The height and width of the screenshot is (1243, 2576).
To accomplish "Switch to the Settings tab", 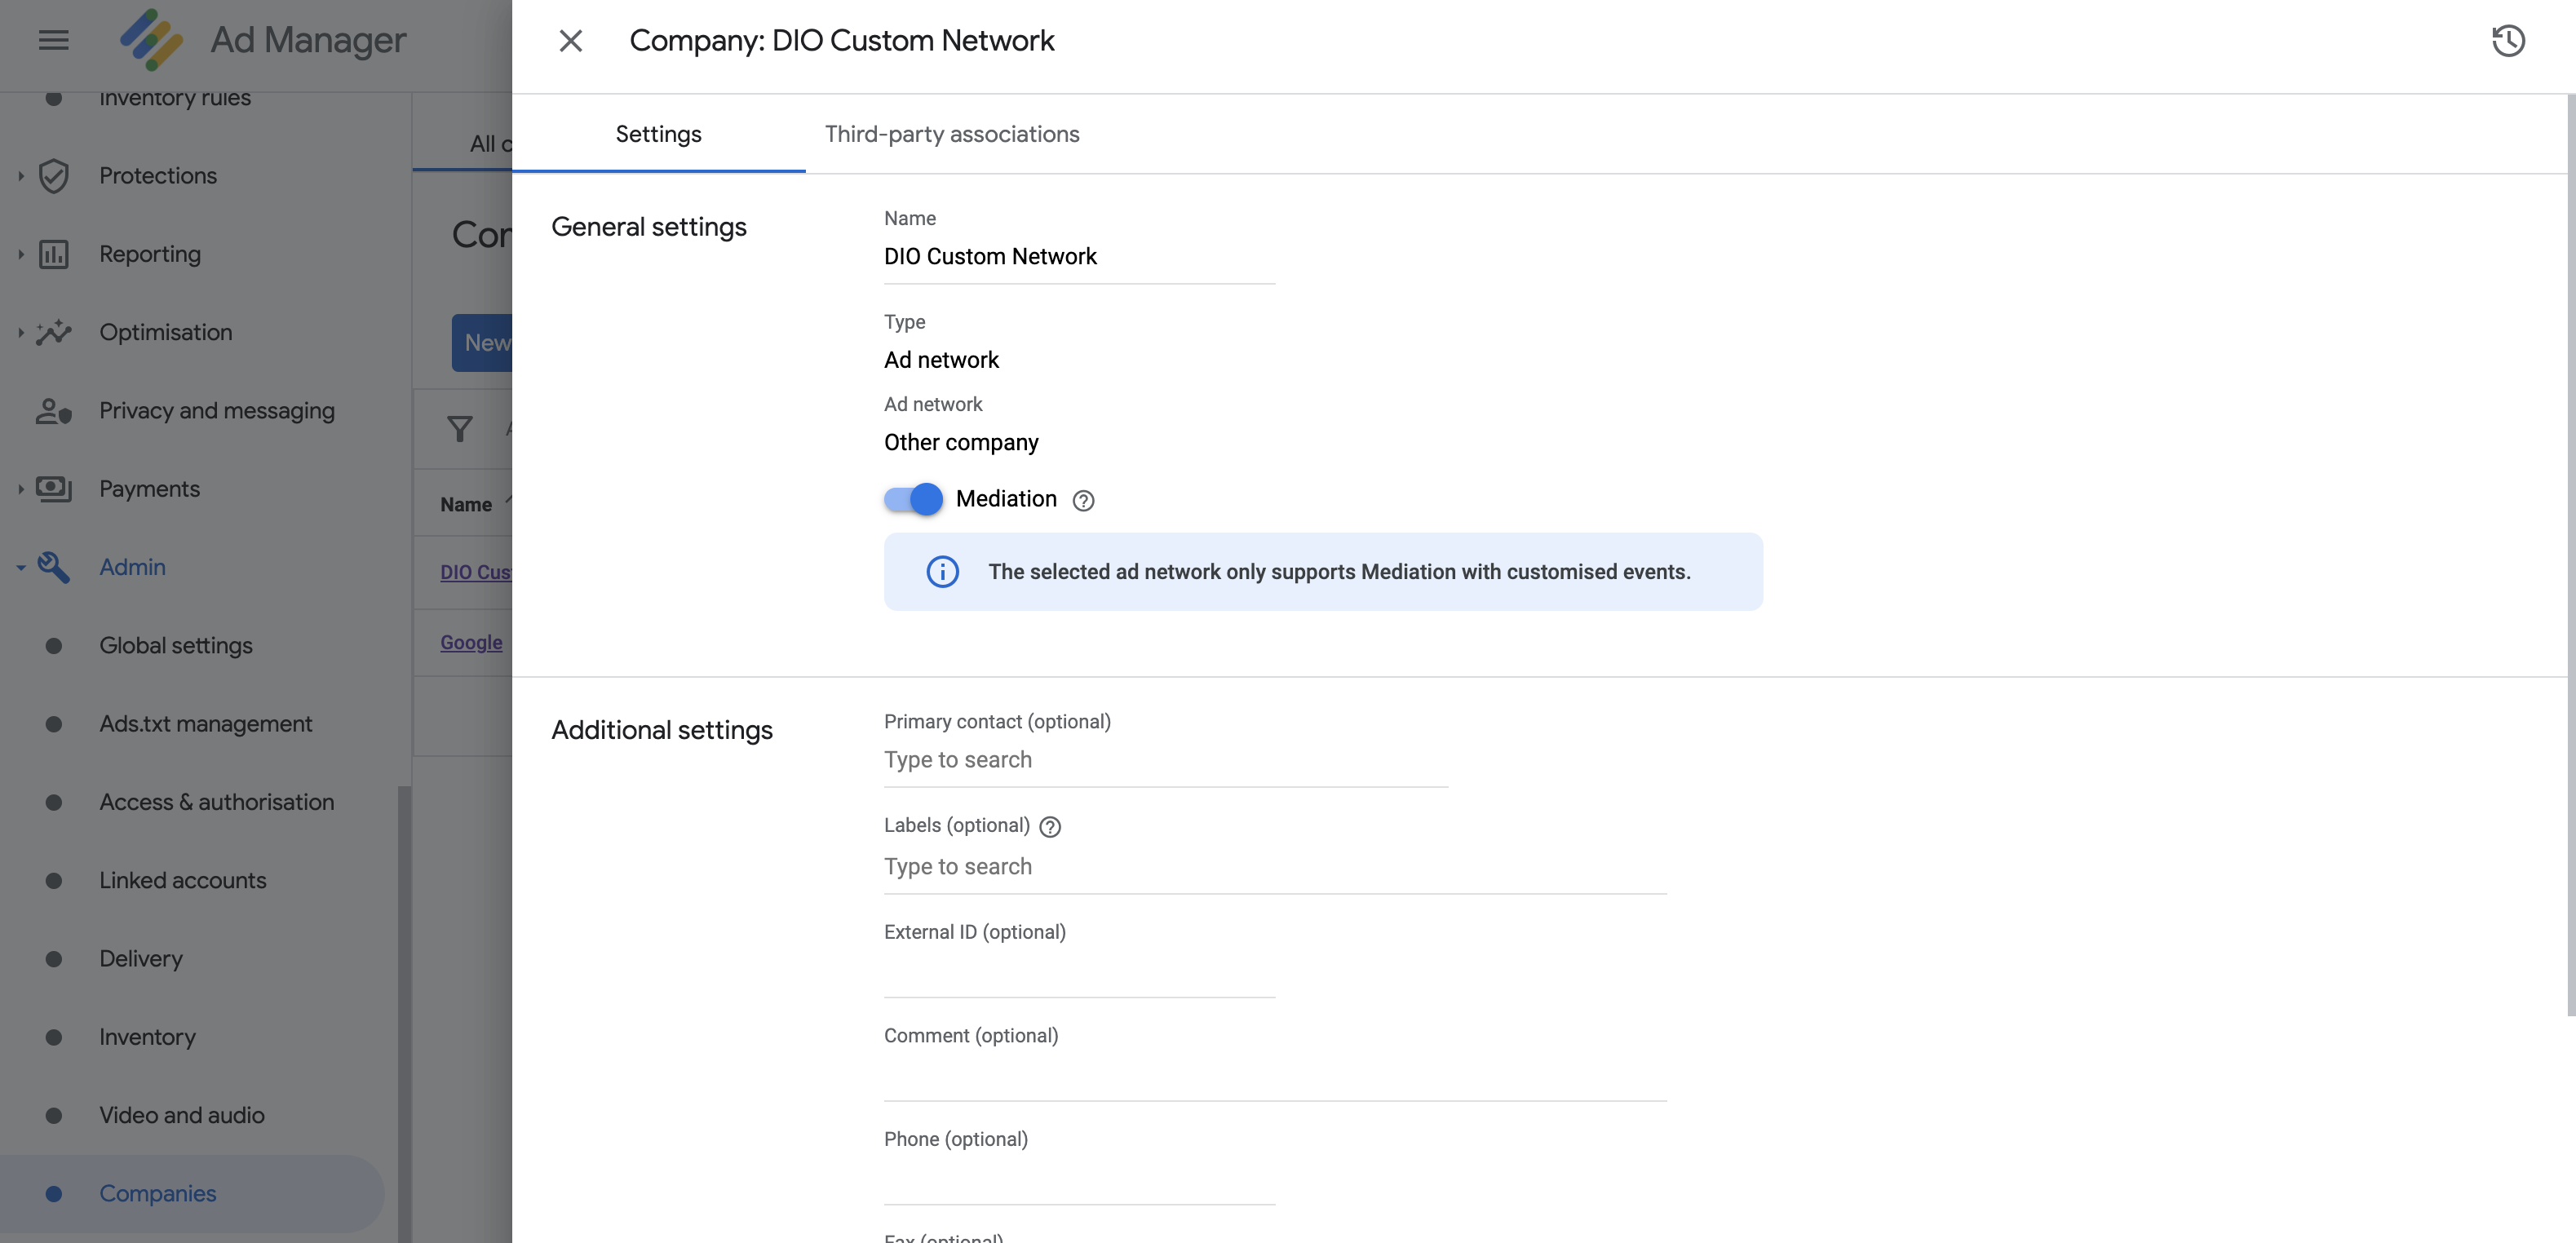I will click(x=659, y=134).
